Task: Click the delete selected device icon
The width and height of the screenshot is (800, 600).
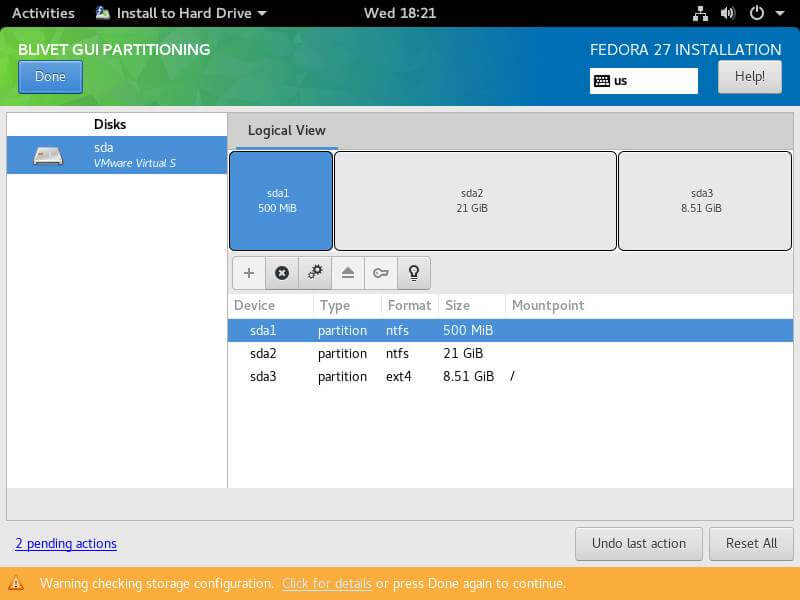Action: coord(282,273)
